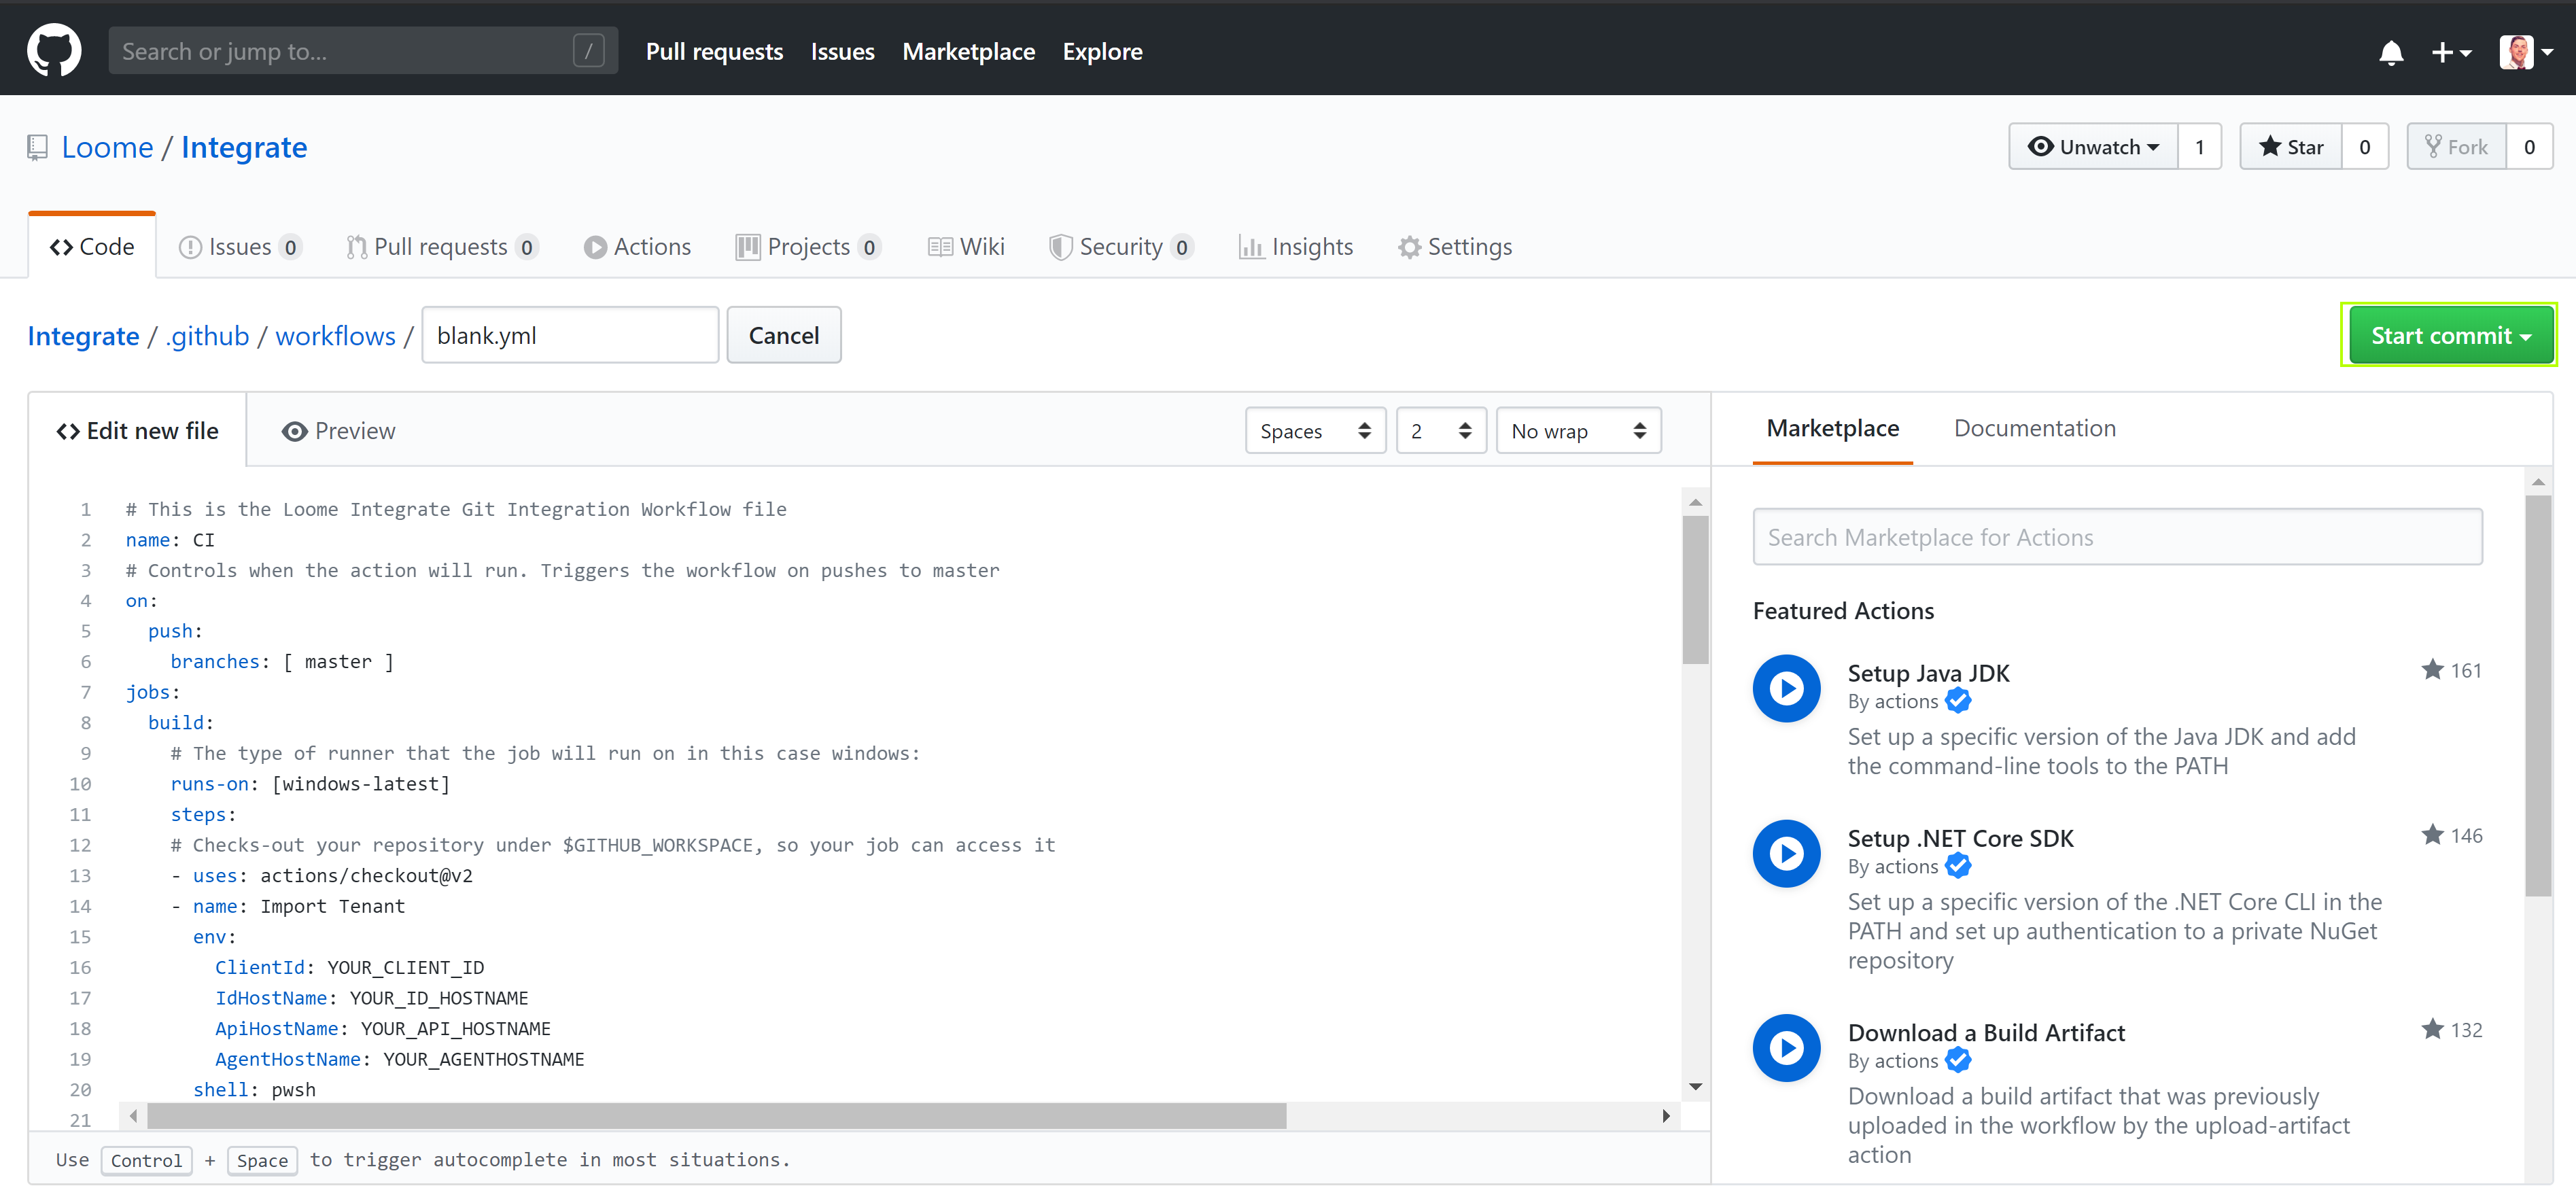The width and height of the screenshot is (2576, 1203).
Task: Open Pull requests in top navigation
Action: [714, 51]
